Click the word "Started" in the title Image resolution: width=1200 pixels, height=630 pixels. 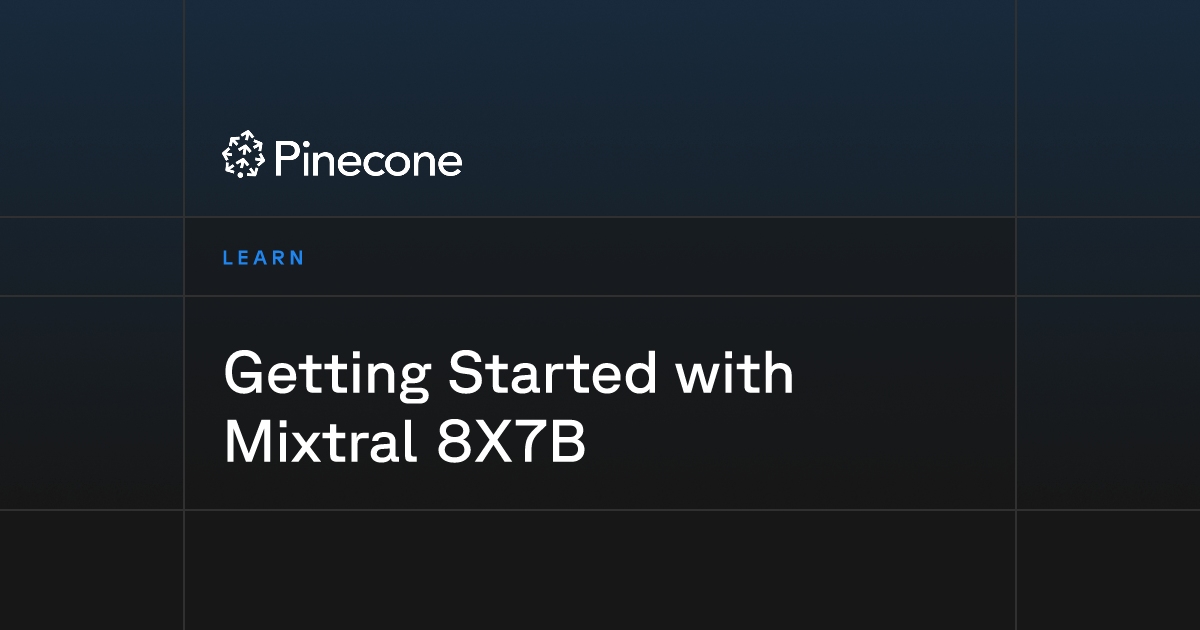tap(553, 373)
